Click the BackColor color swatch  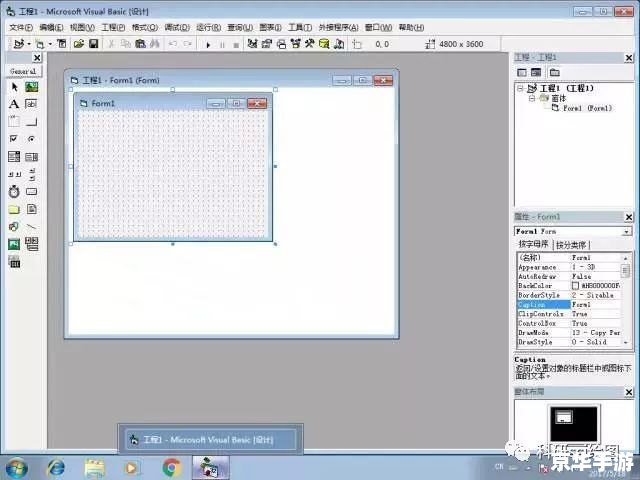point(576,286)
